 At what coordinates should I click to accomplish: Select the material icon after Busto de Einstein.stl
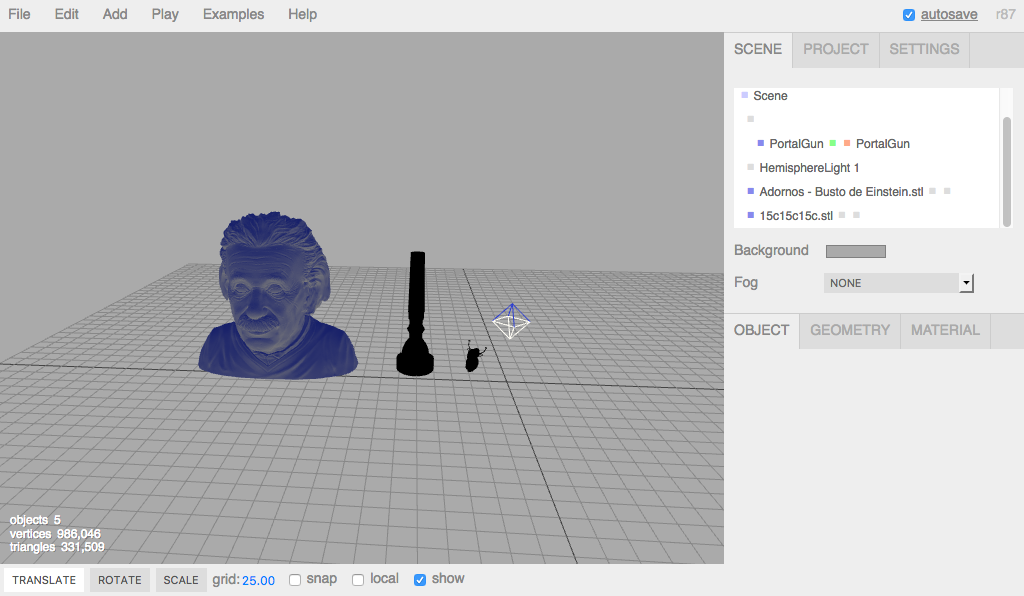tap(947, 191)
